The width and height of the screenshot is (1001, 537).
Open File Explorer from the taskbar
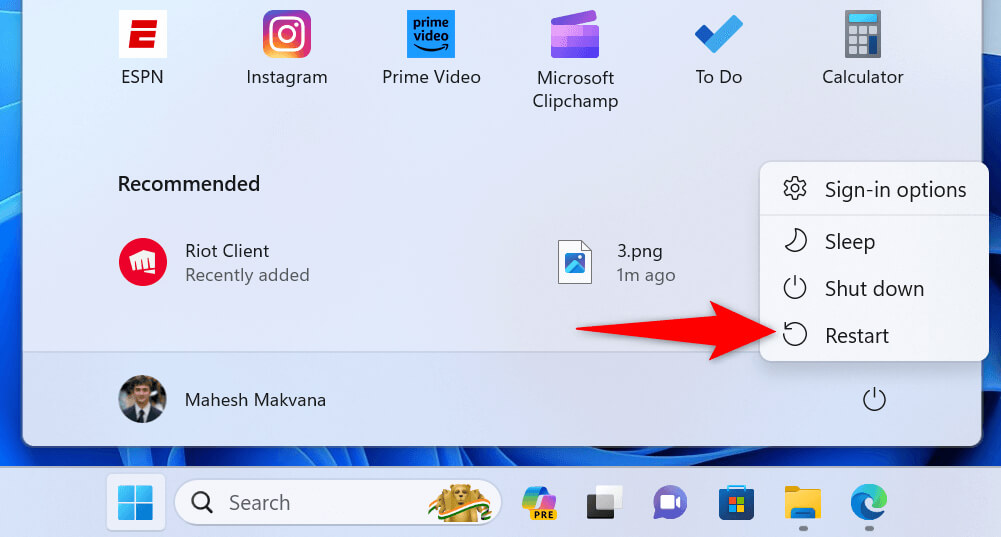[x=802, y=503]
